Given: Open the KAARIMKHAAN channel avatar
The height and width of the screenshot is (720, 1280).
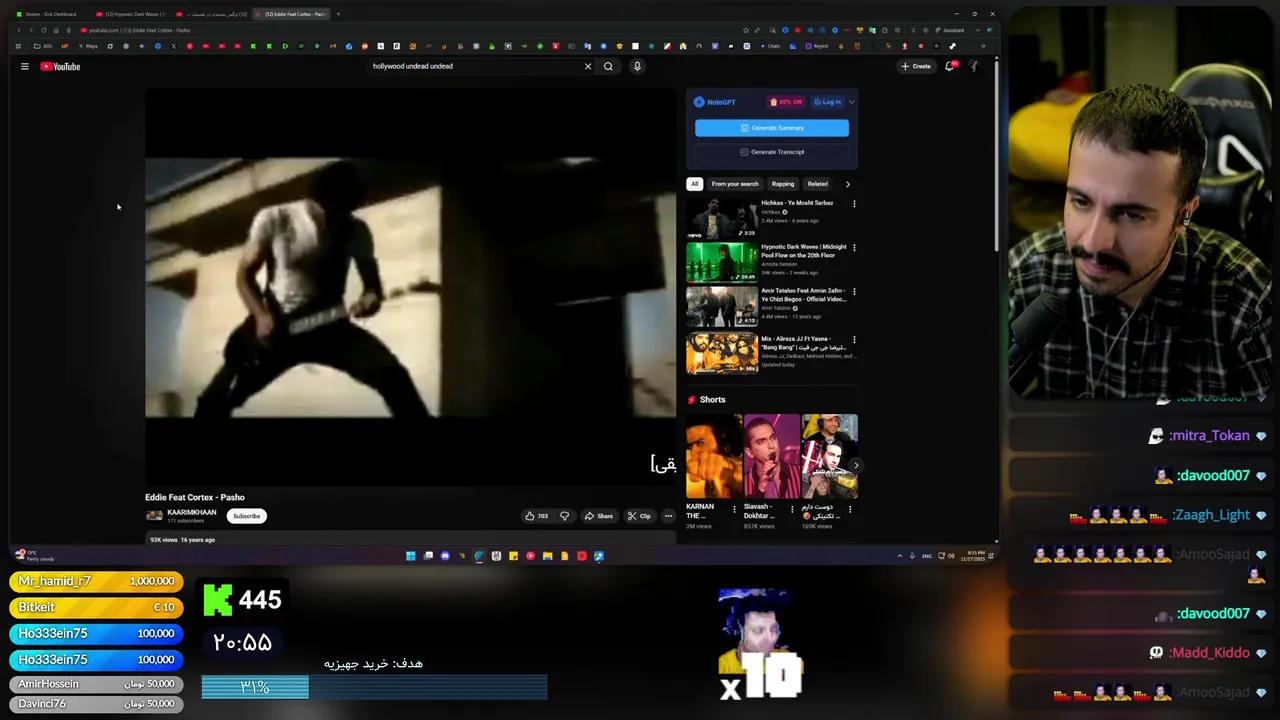Looking at the screenshot, I should click(154, 516).
